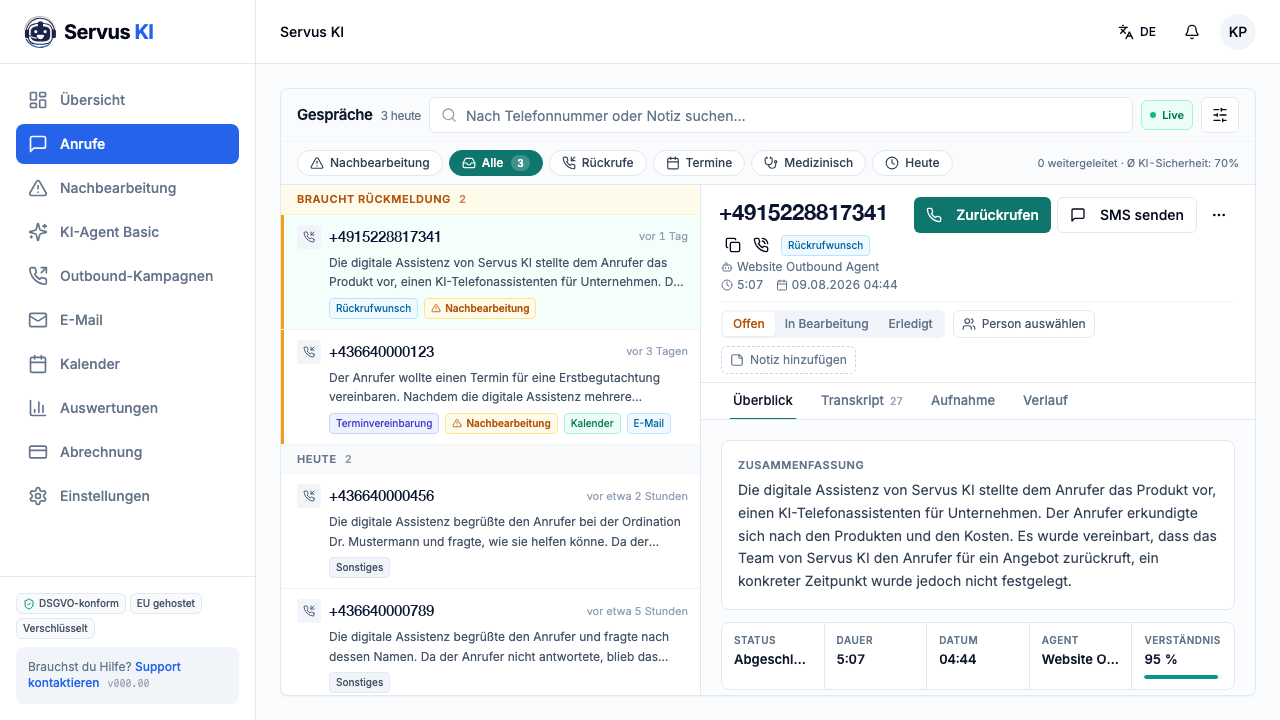This screenshot has width=1280, height=720.
Task: Click Notiz hinzufügen
Action: (x=789, y=360)
